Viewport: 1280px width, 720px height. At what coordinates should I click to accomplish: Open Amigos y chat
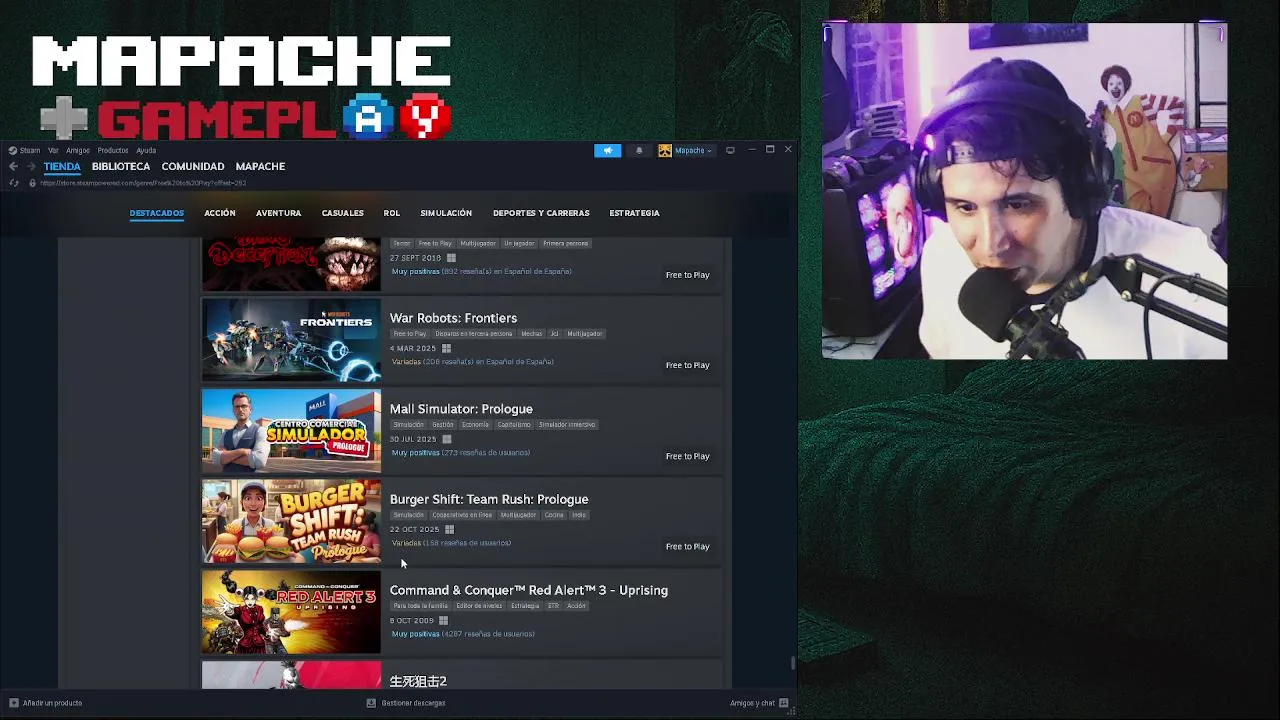(752, 703)
